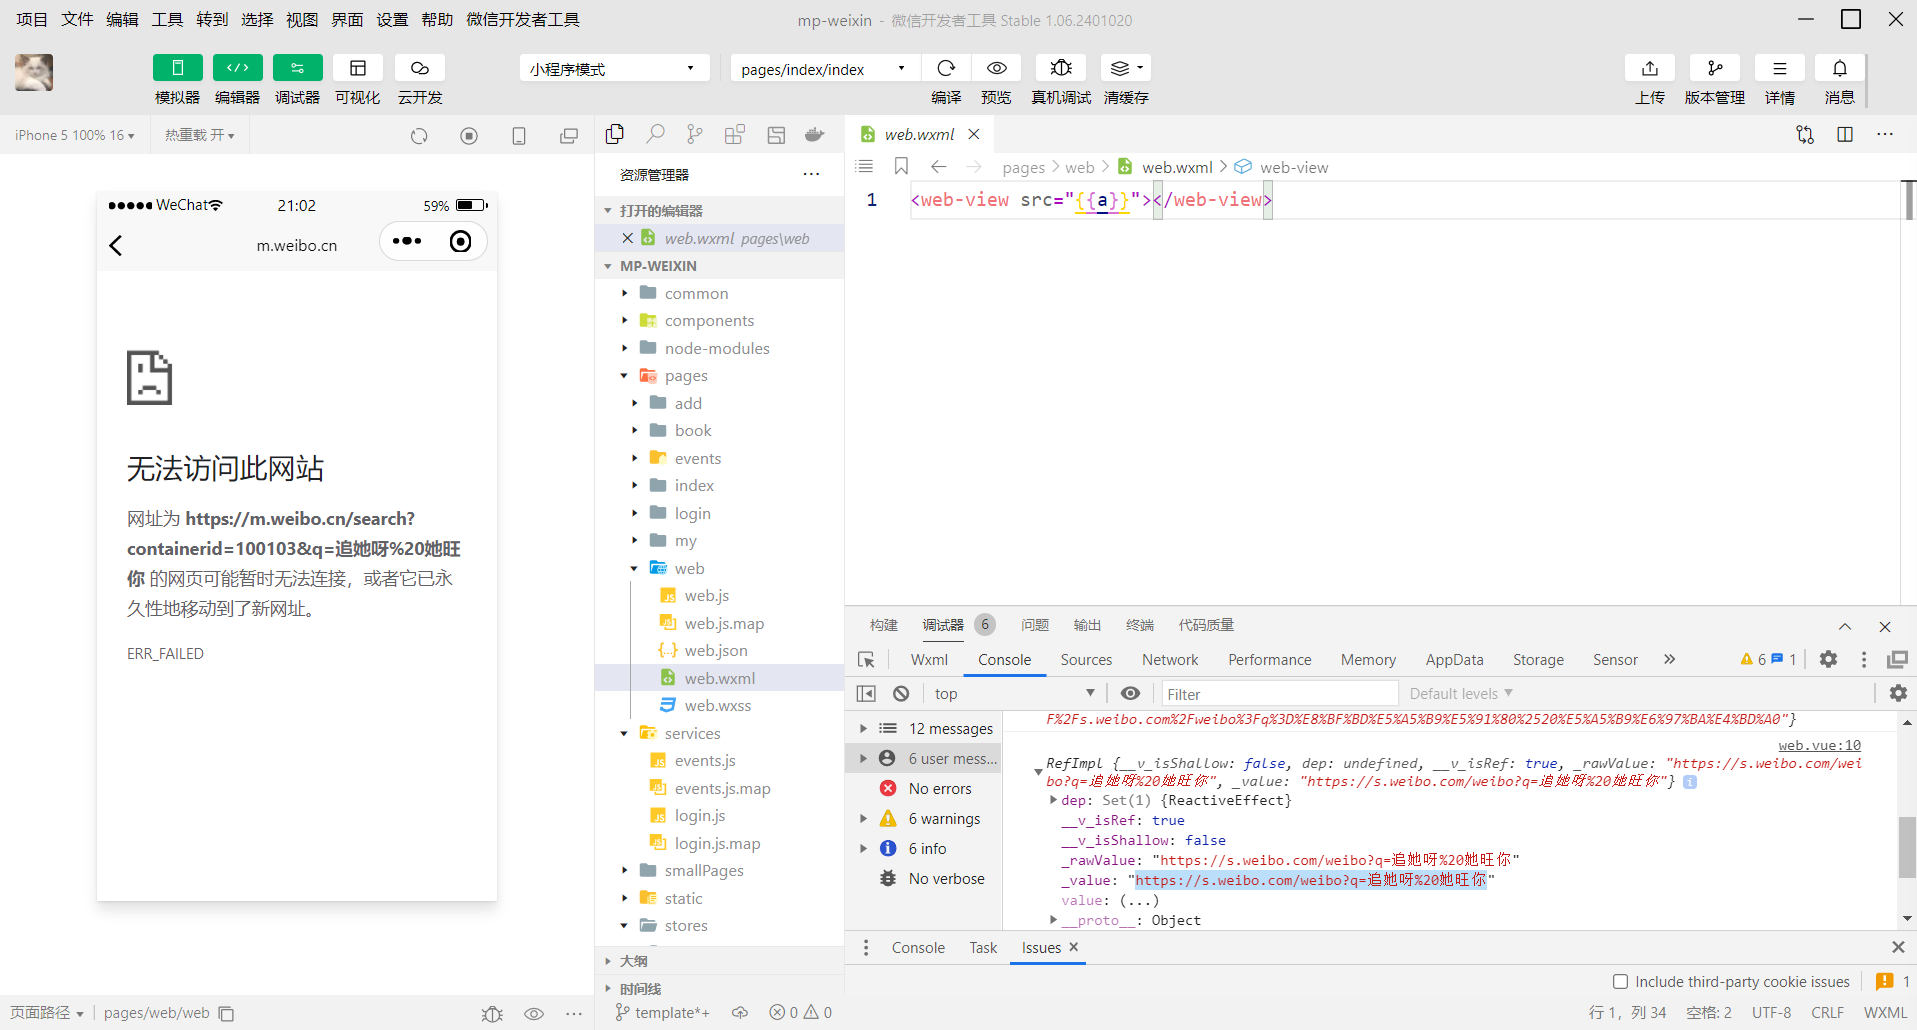The width and height of the screenshot is (1917, 1030).
Task: Click the compile (编译) refresh icon
Action: tap(946, 68)
